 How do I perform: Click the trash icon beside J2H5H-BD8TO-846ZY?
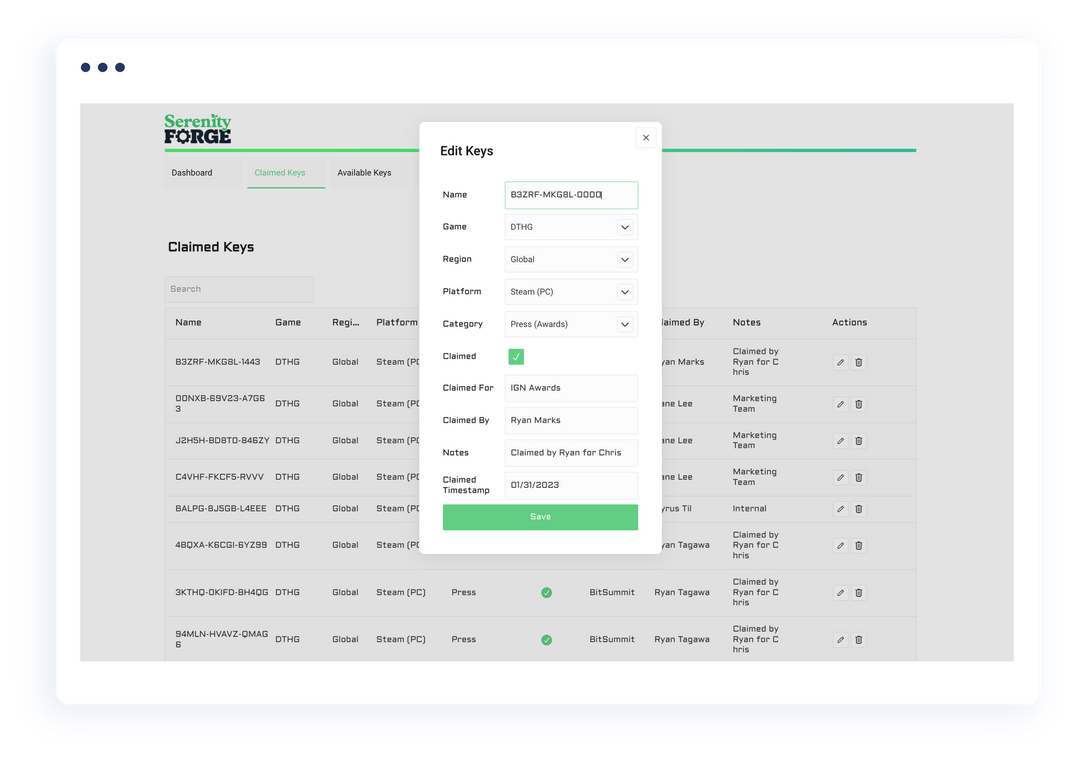[858, 440]
